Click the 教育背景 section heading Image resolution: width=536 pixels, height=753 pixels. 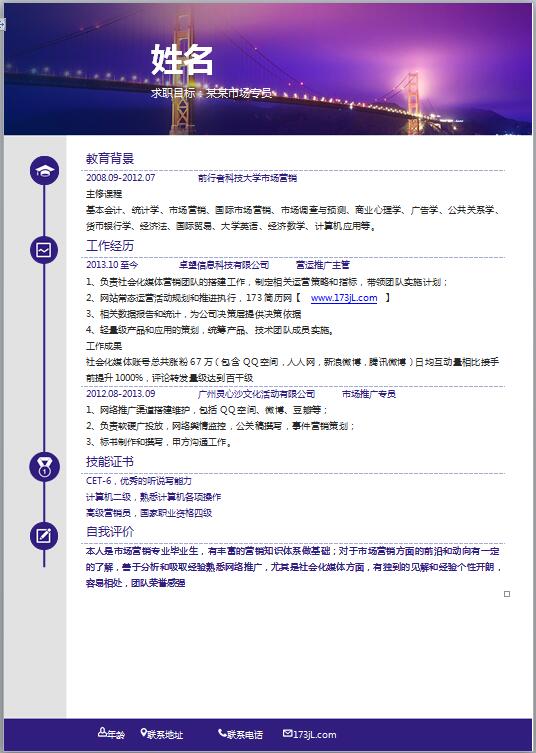(110, 158)
